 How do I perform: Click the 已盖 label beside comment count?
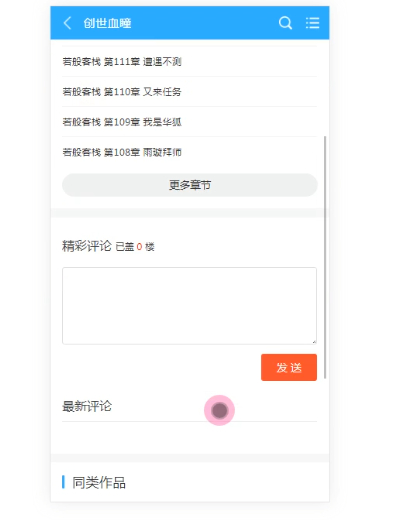125,247
